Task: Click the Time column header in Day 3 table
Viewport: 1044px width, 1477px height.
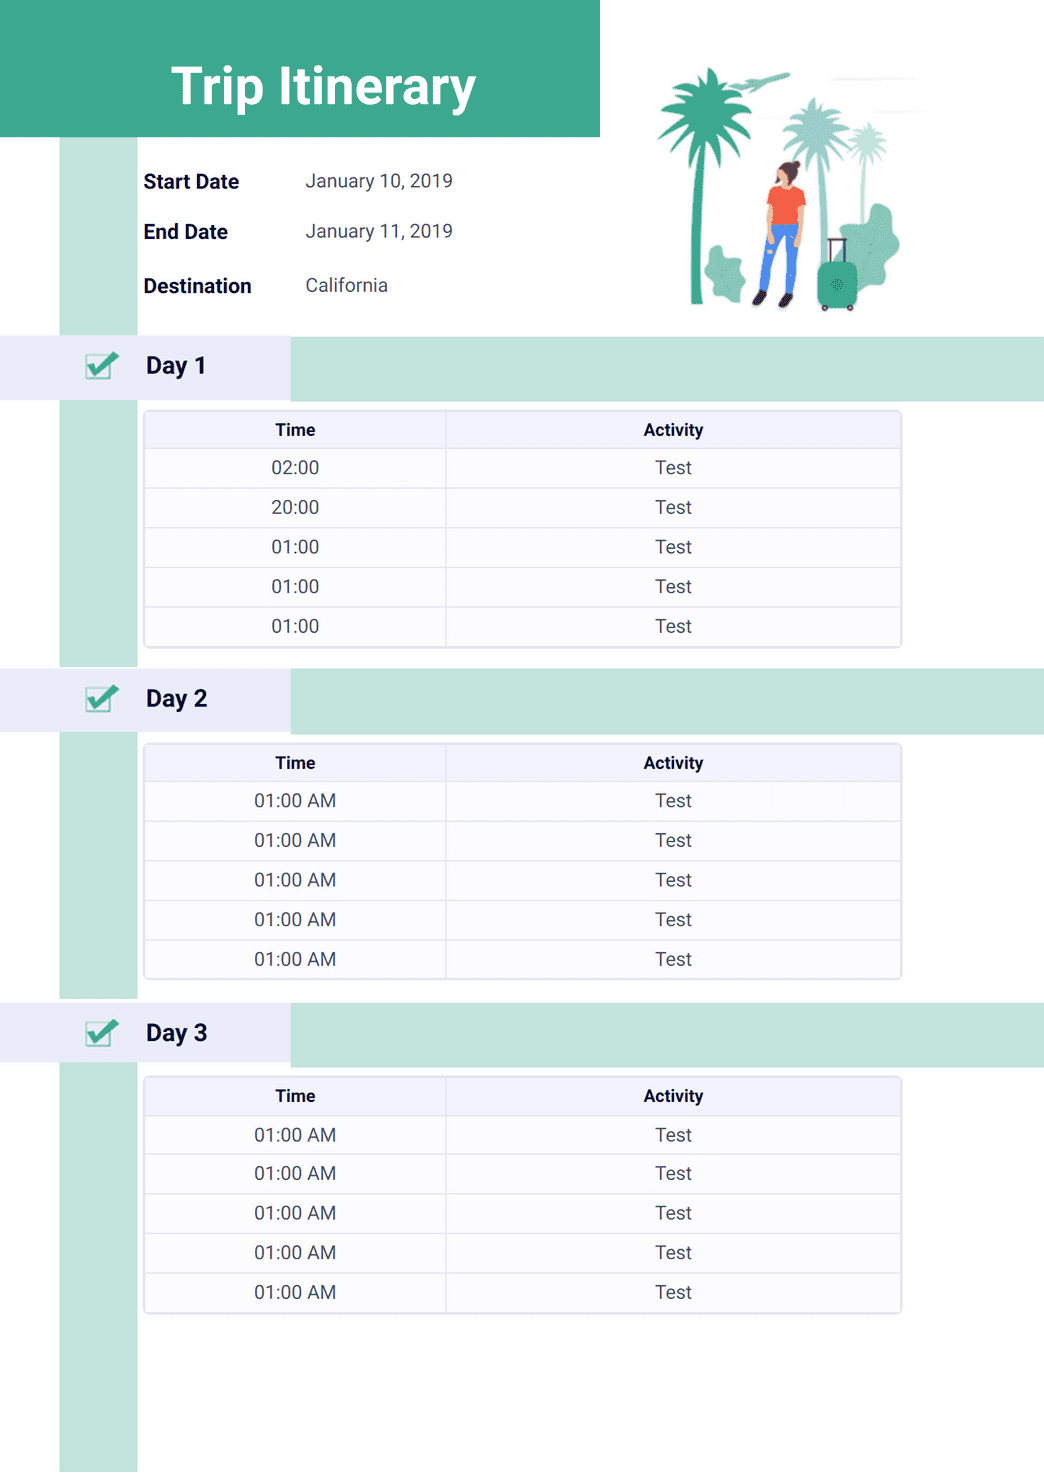Action: (x=295, y=1096)
